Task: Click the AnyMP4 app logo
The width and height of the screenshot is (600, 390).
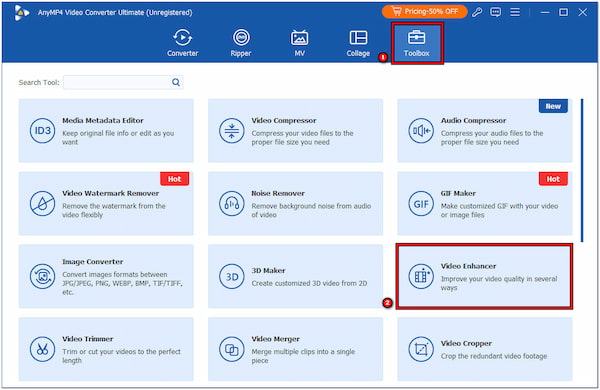Action: click(21, 13)
